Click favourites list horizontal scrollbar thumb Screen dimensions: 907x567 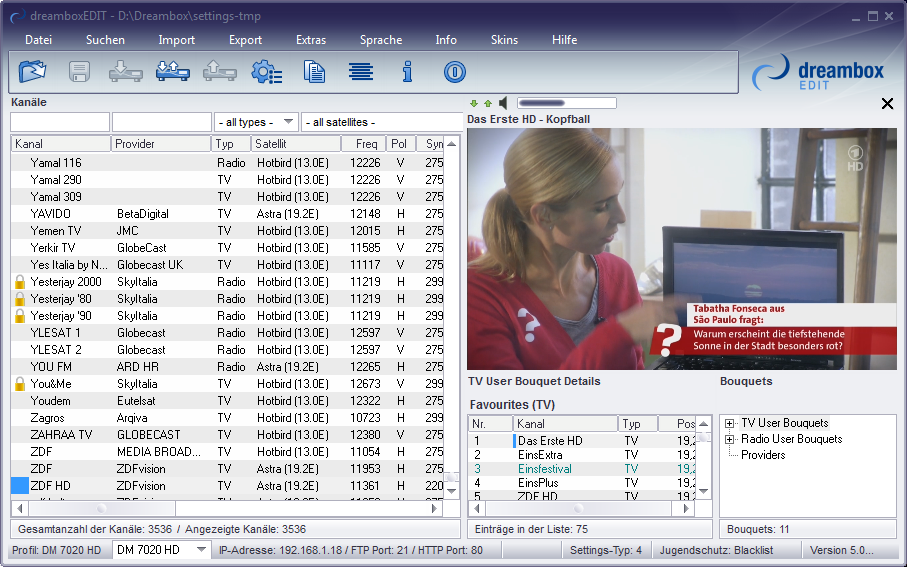click(578, 509)
